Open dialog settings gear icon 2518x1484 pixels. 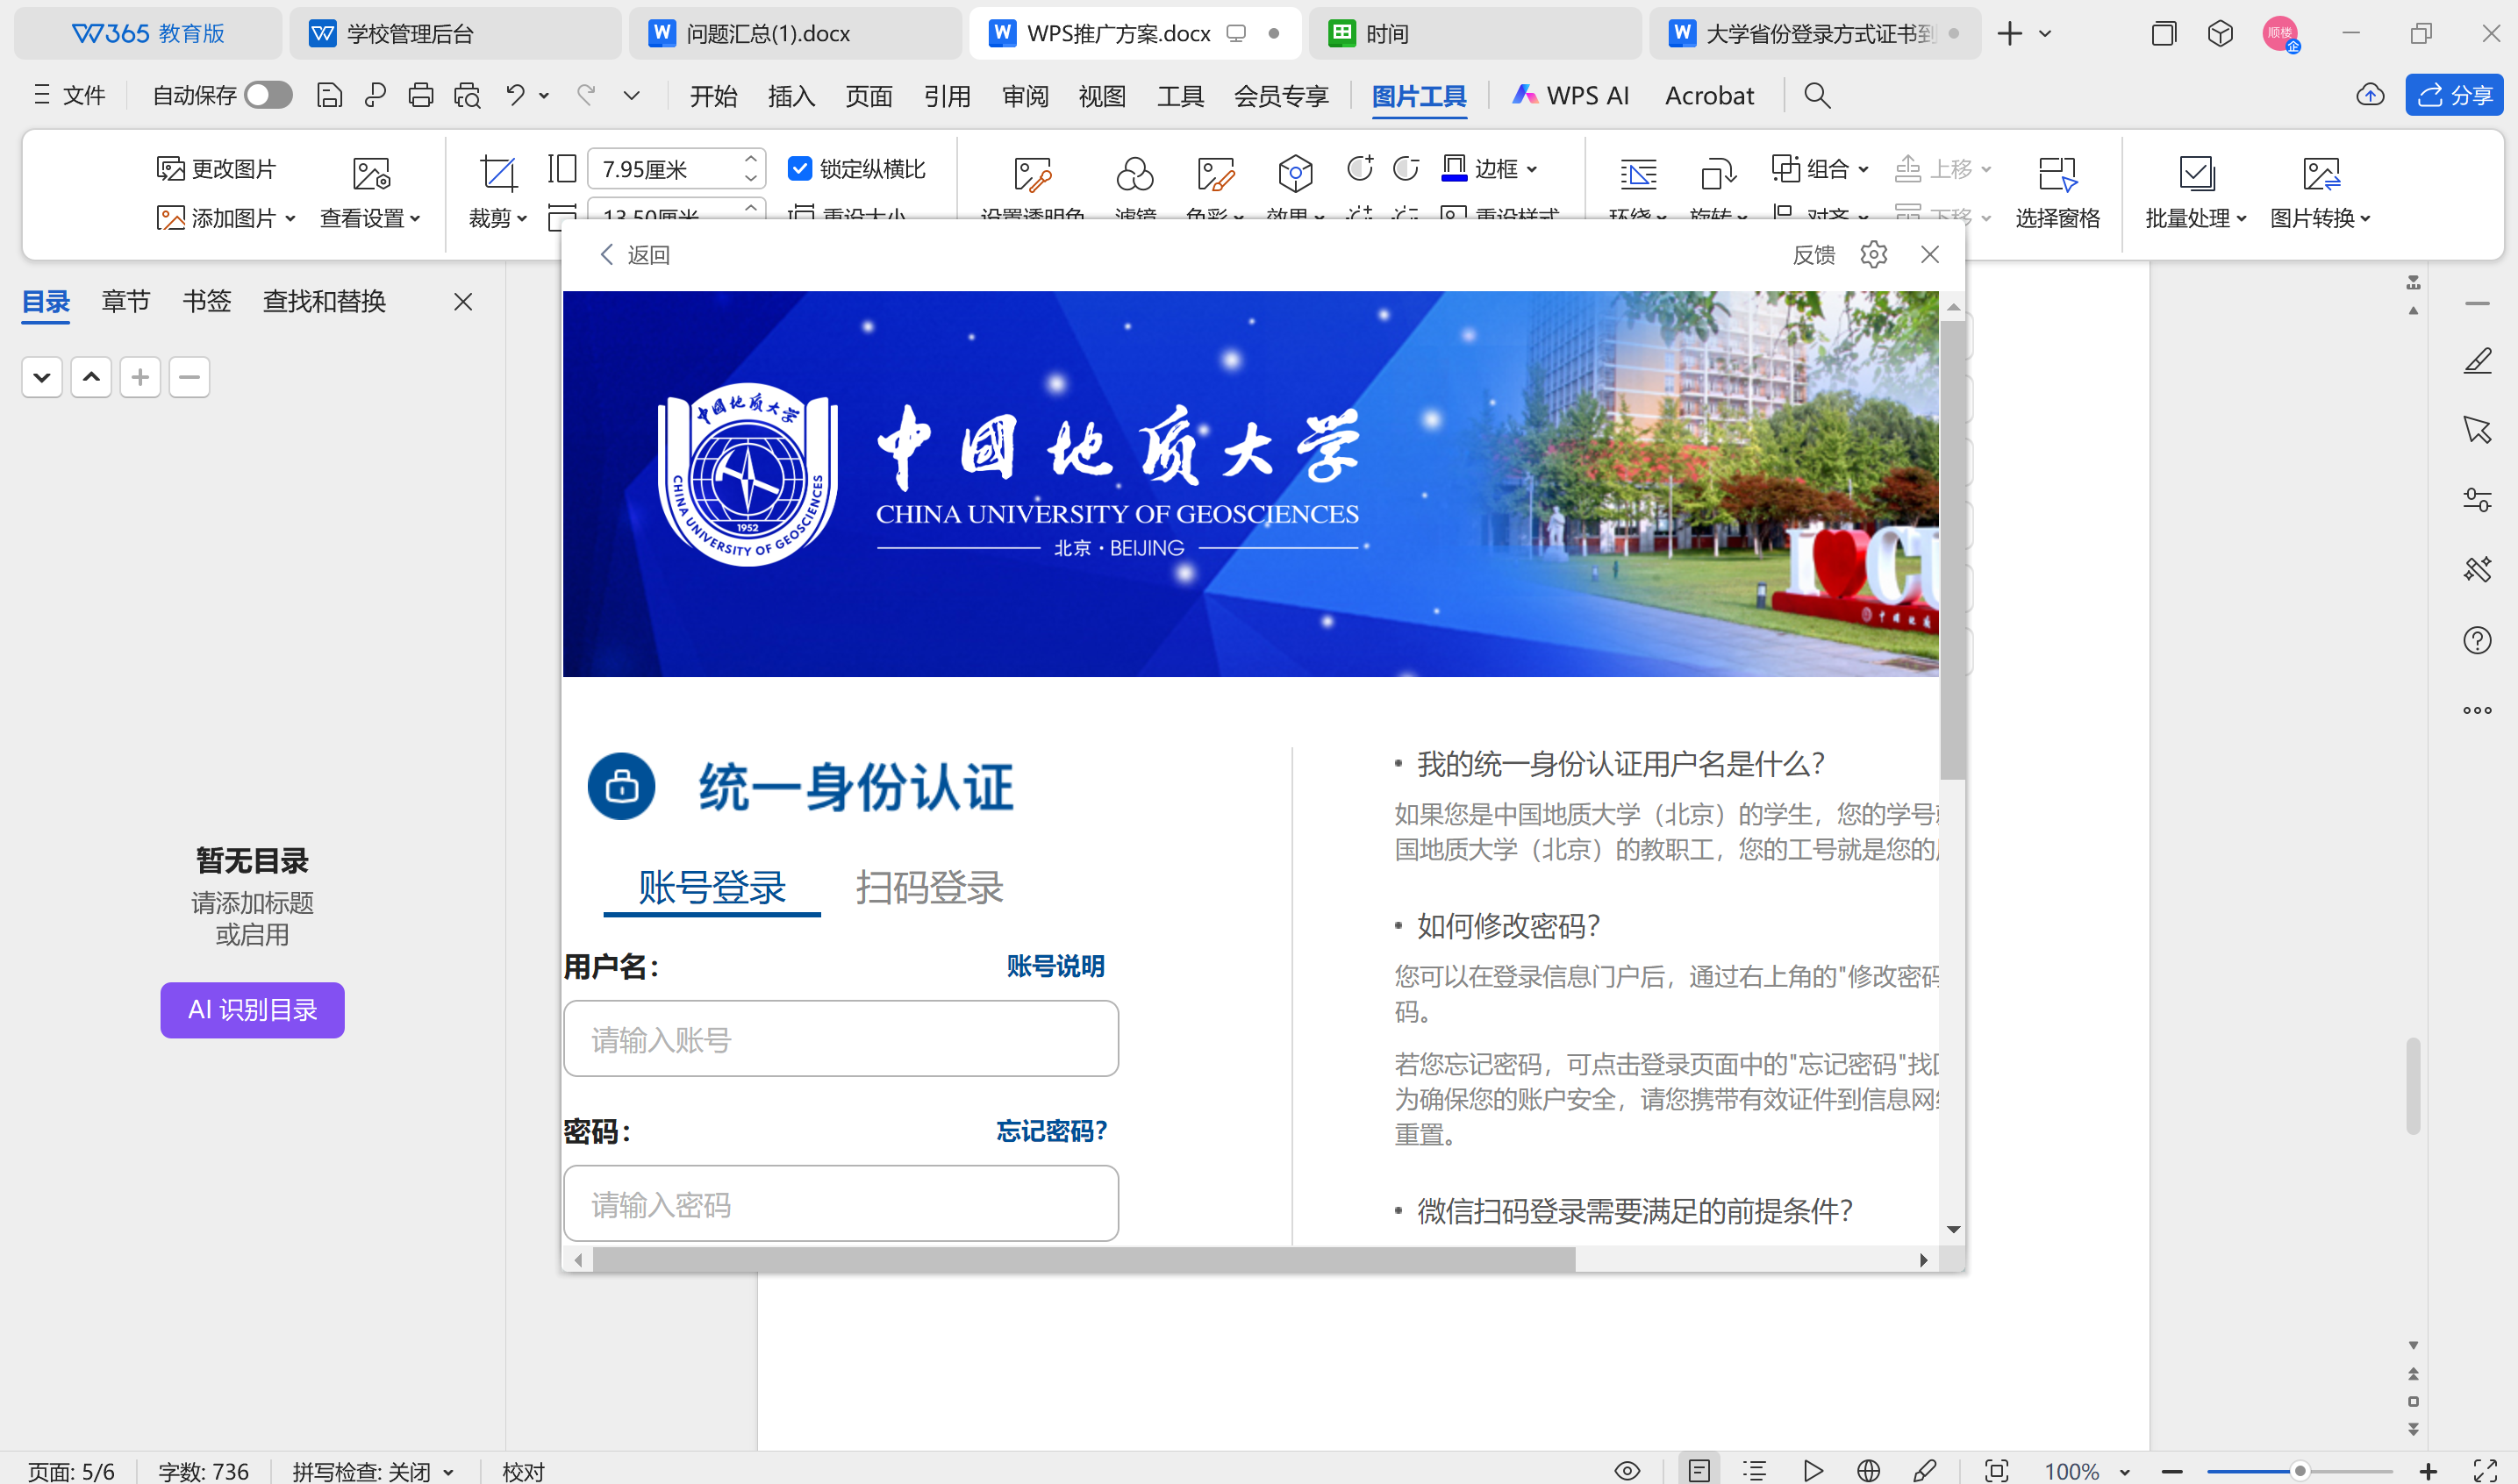point(1873,254)
